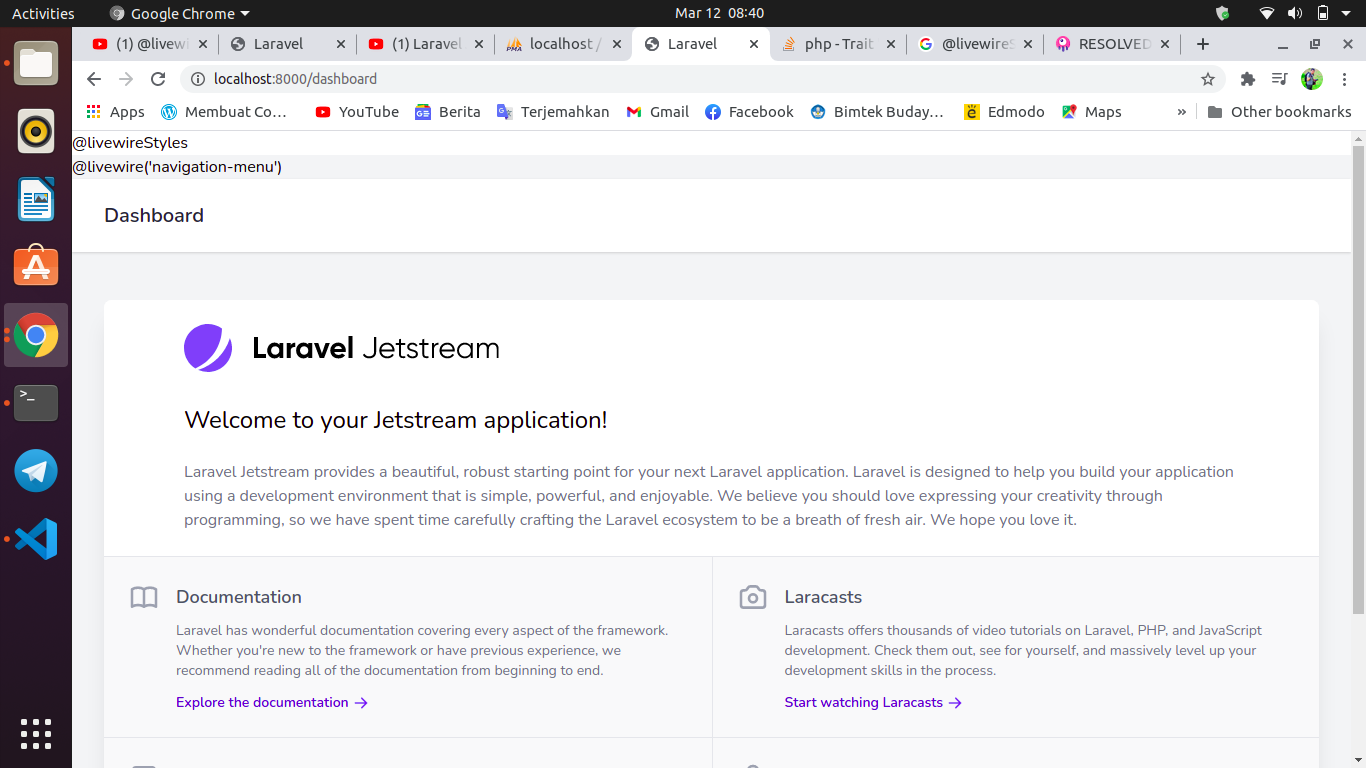The height and width of the screenshot is (768, 1366).
Task: Bookmark this page with the star icon
Action: tap(1208, 79)
